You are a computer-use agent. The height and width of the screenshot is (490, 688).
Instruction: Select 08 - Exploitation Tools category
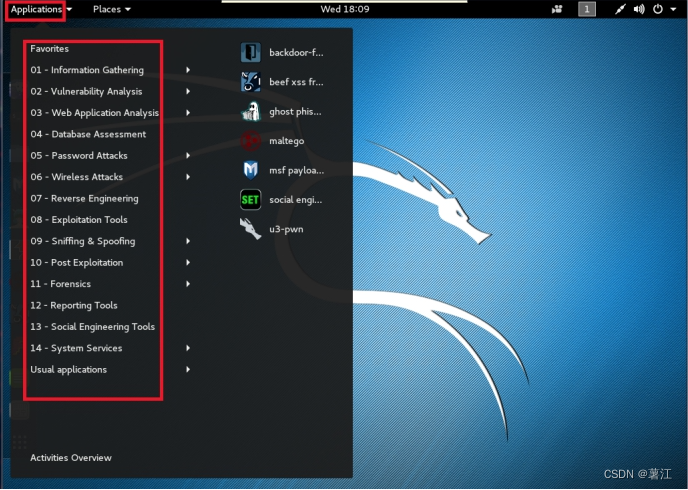[x=79, y=220]
